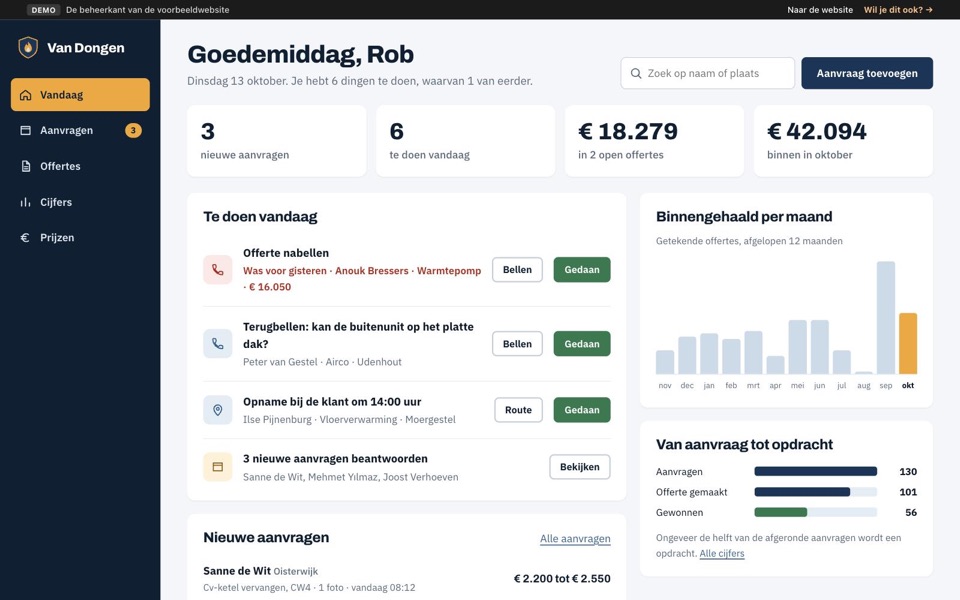Click the nov bar in the chart

pos(665,362)
